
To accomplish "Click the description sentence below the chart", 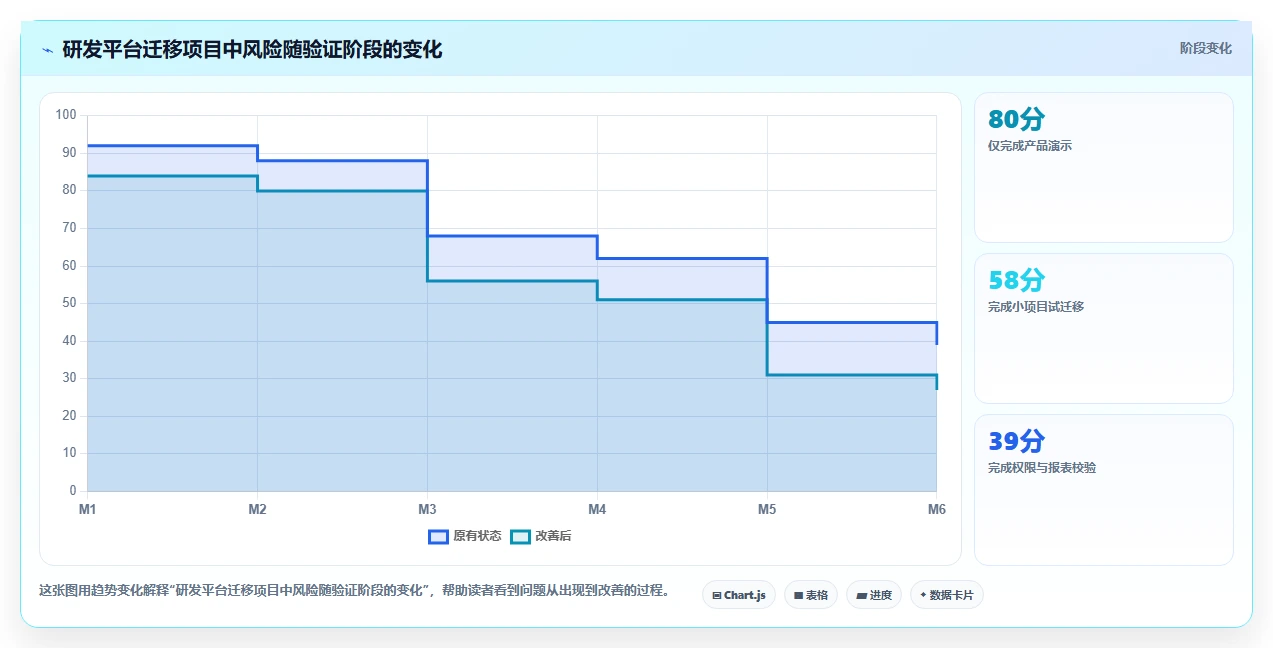I will tap(354, 590).
